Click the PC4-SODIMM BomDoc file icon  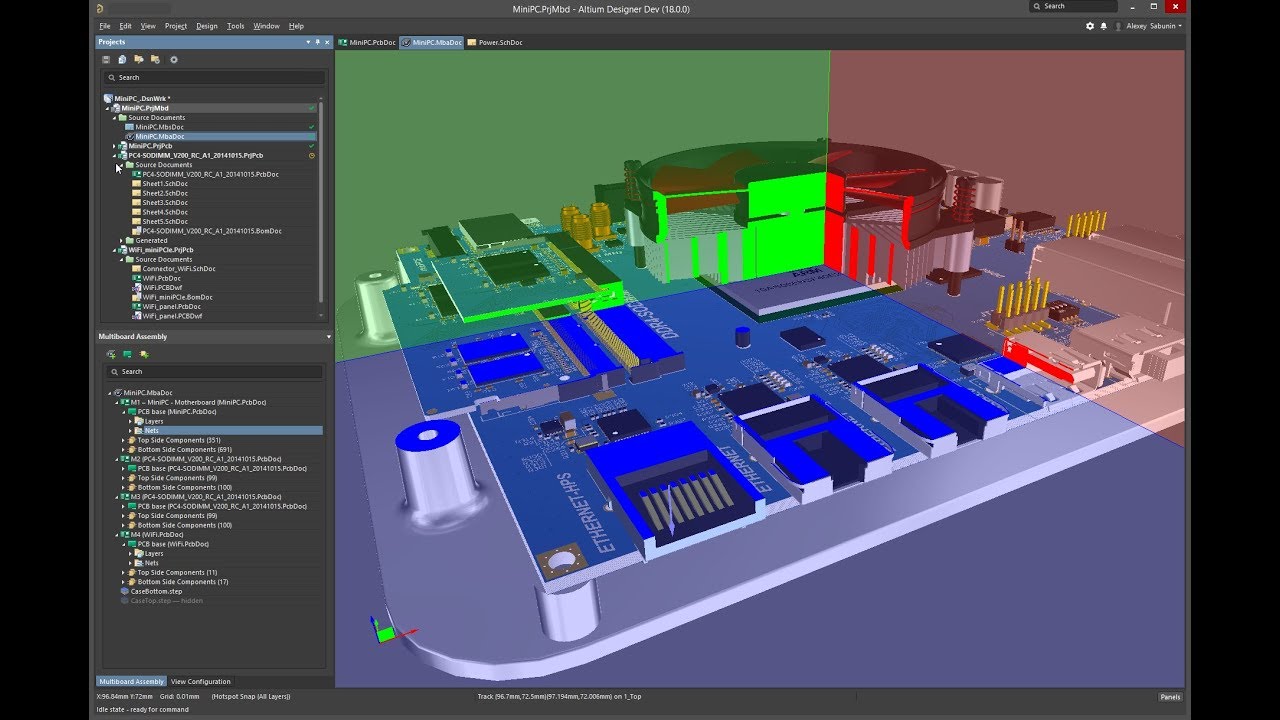[136, 231]
